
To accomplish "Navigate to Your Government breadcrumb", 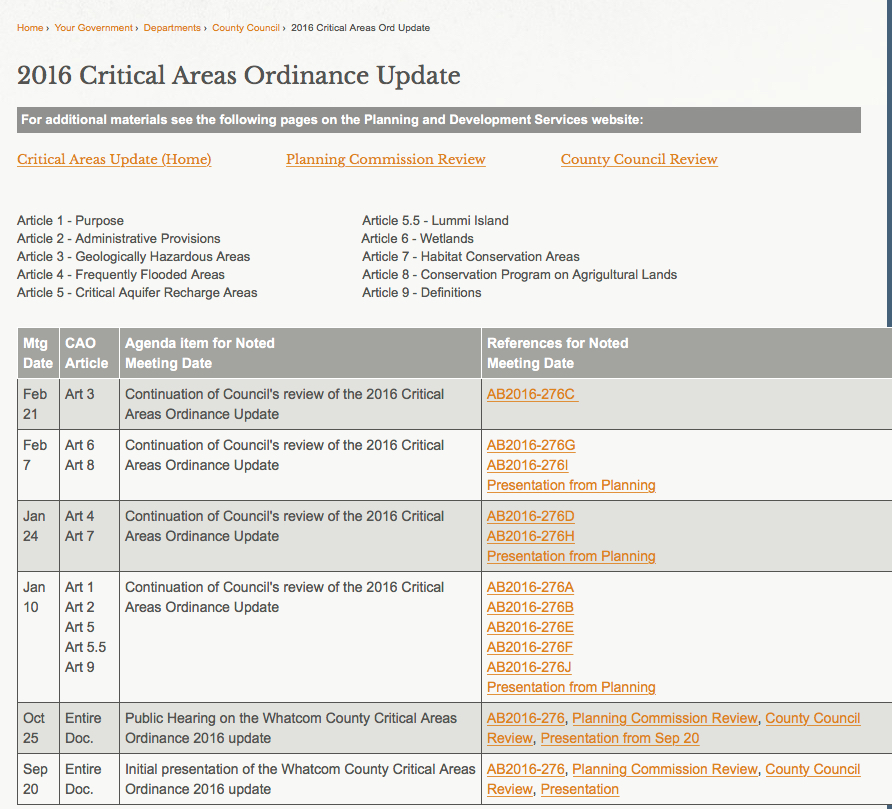I will coord(94,28).
